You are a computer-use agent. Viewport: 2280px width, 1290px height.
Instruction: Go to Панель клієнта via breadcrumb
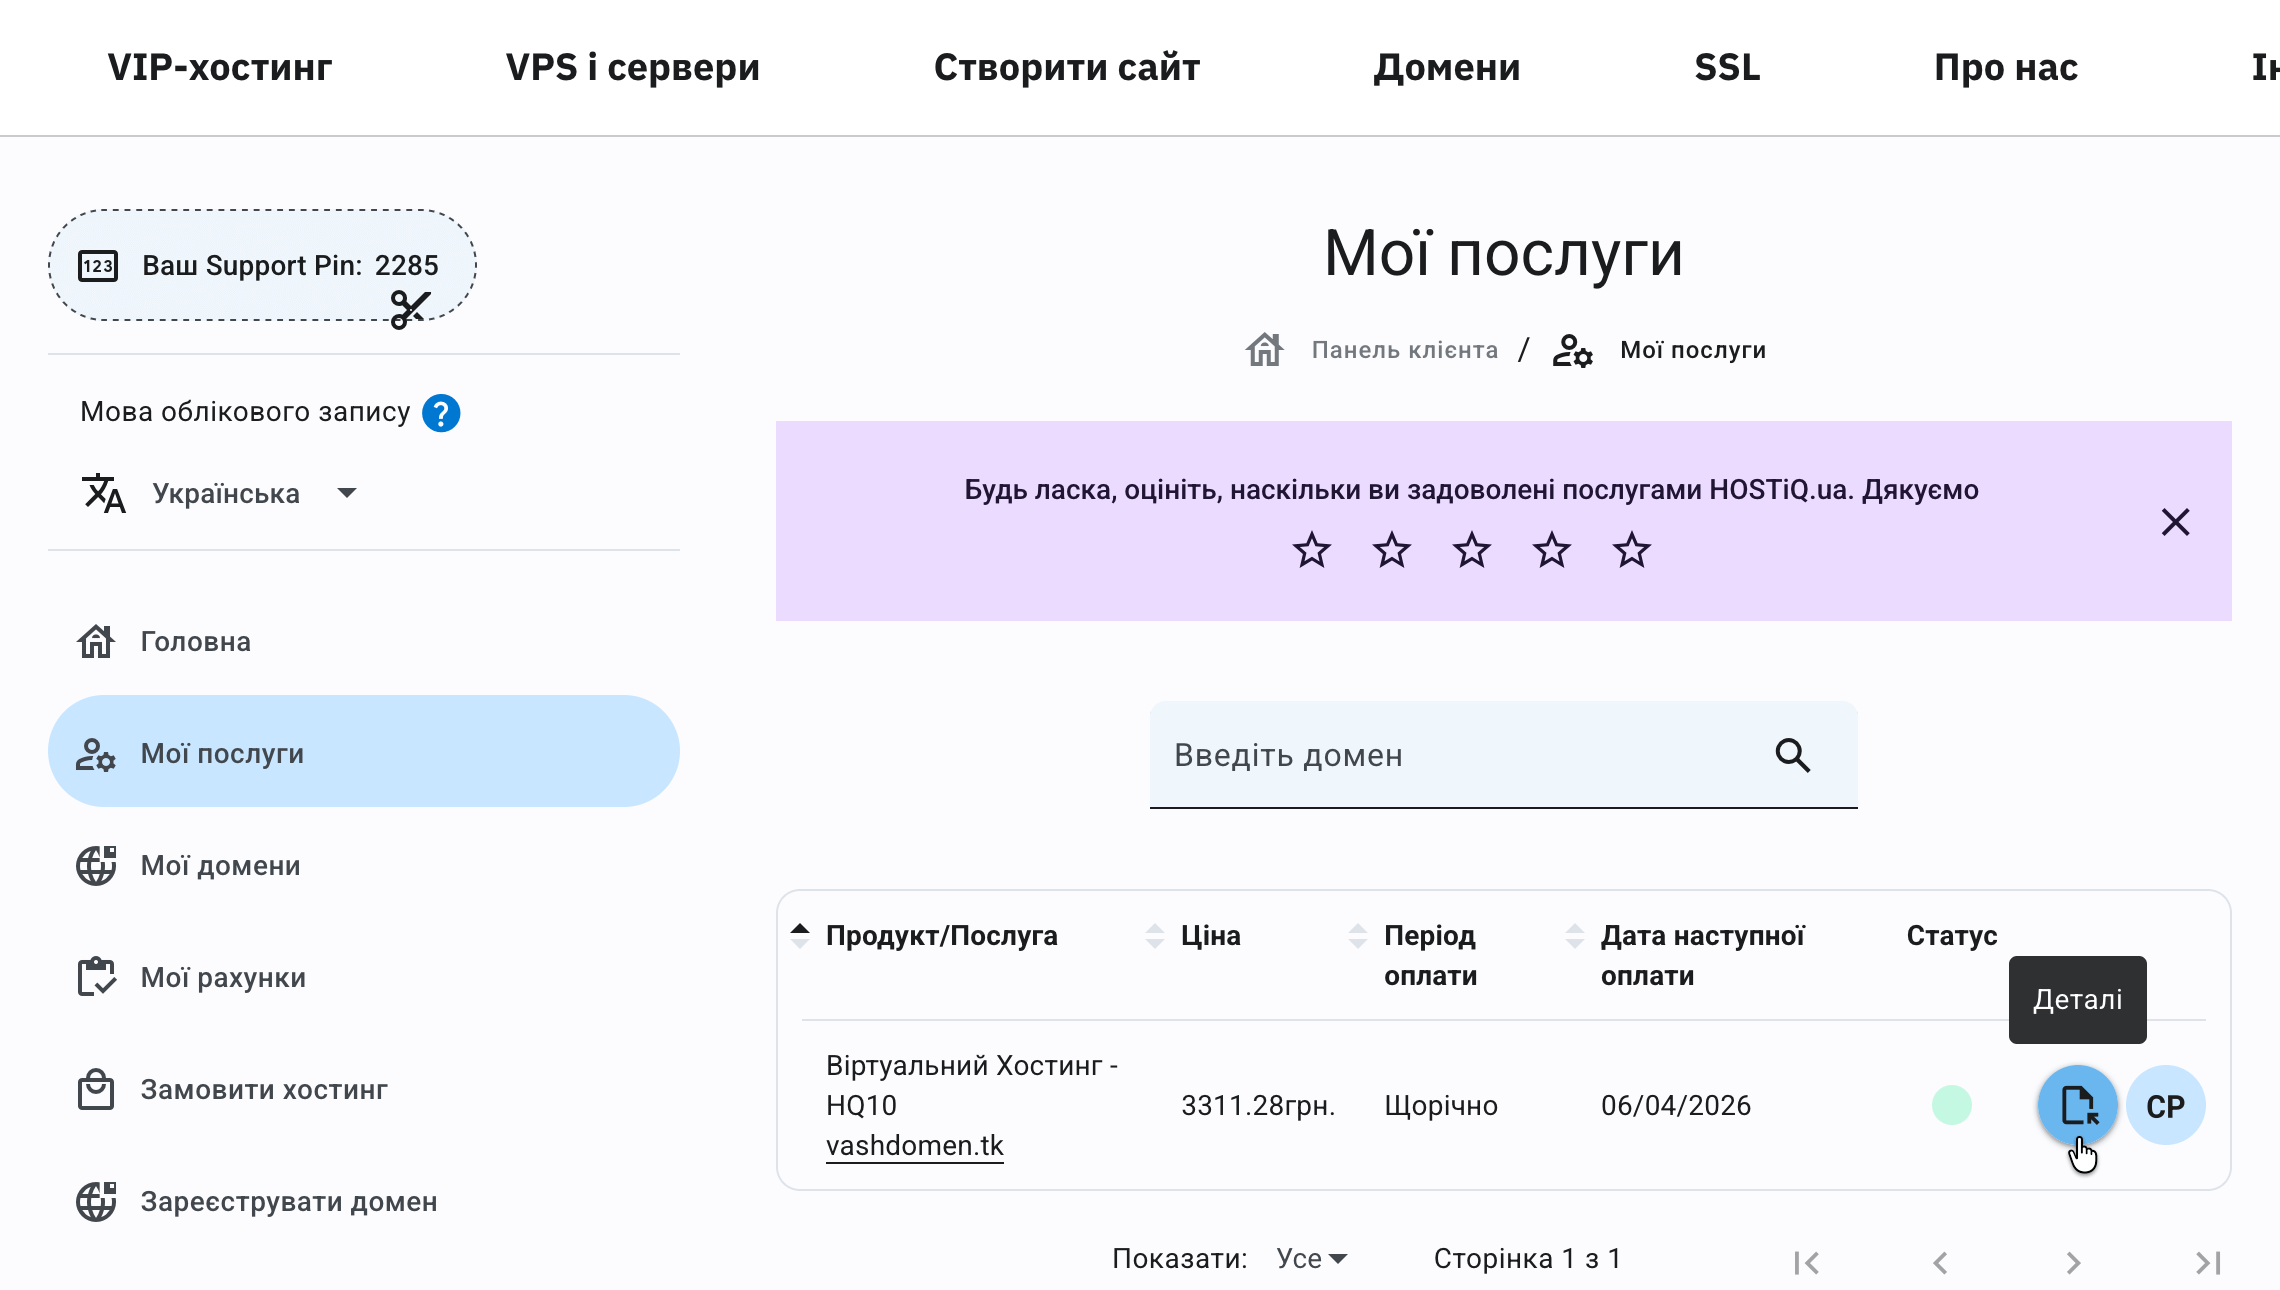click(1403, 349)
